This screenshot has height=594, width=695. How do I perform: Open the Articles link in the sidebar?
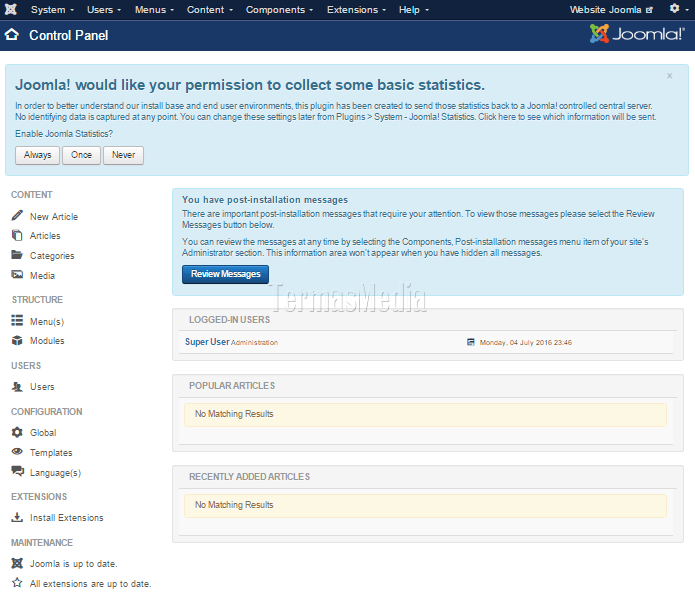click(x=45, y=235)
